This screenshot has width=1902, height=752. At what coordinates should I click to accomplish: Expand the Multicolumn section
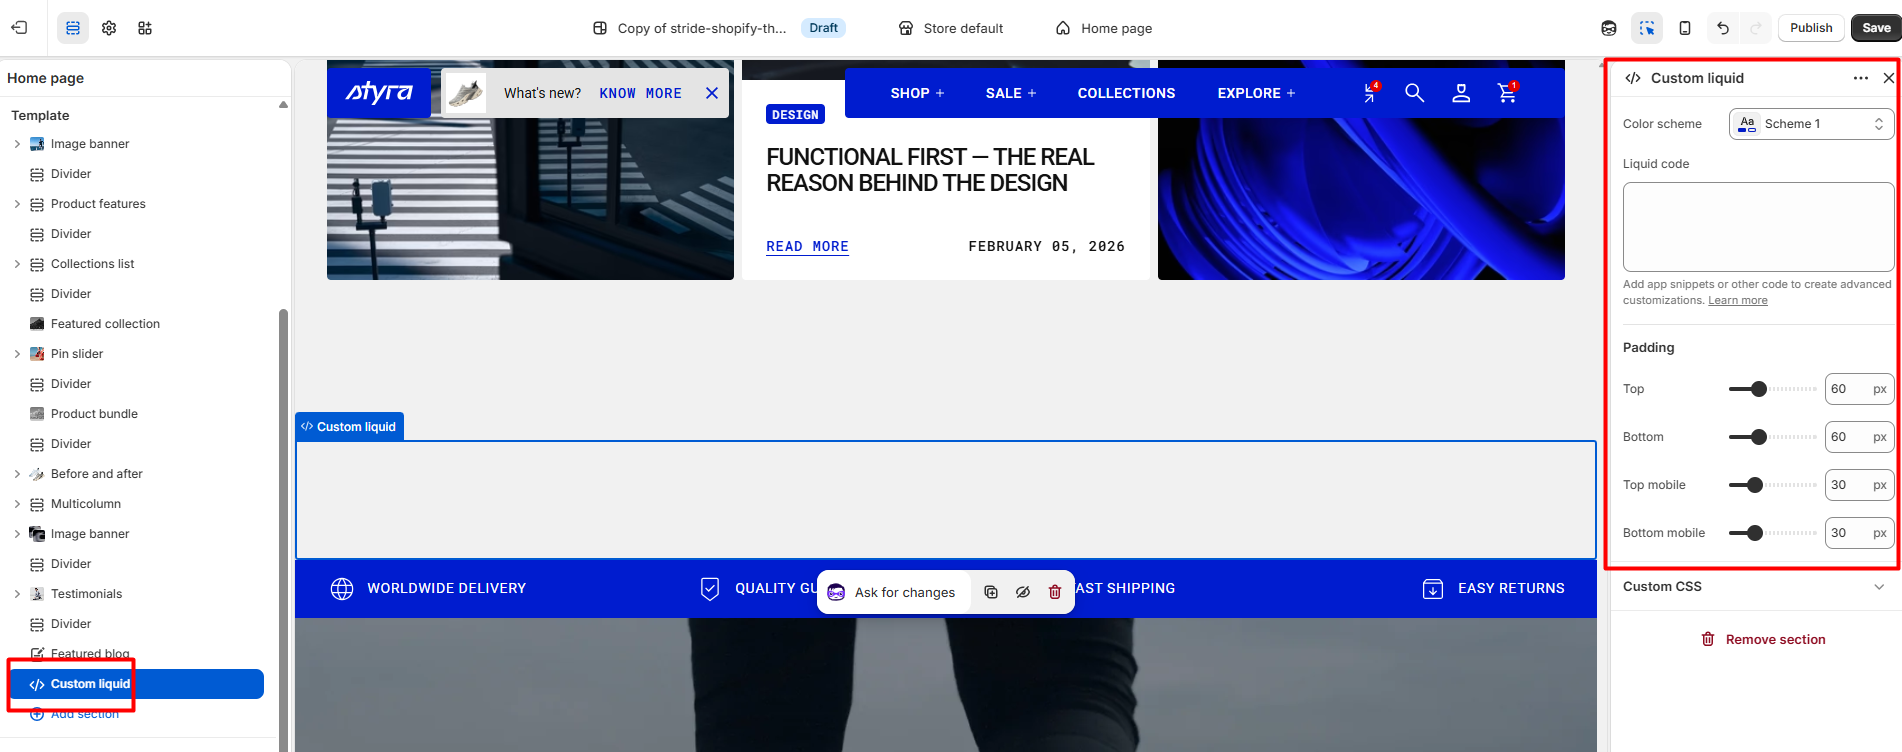(x=17, y=504)
